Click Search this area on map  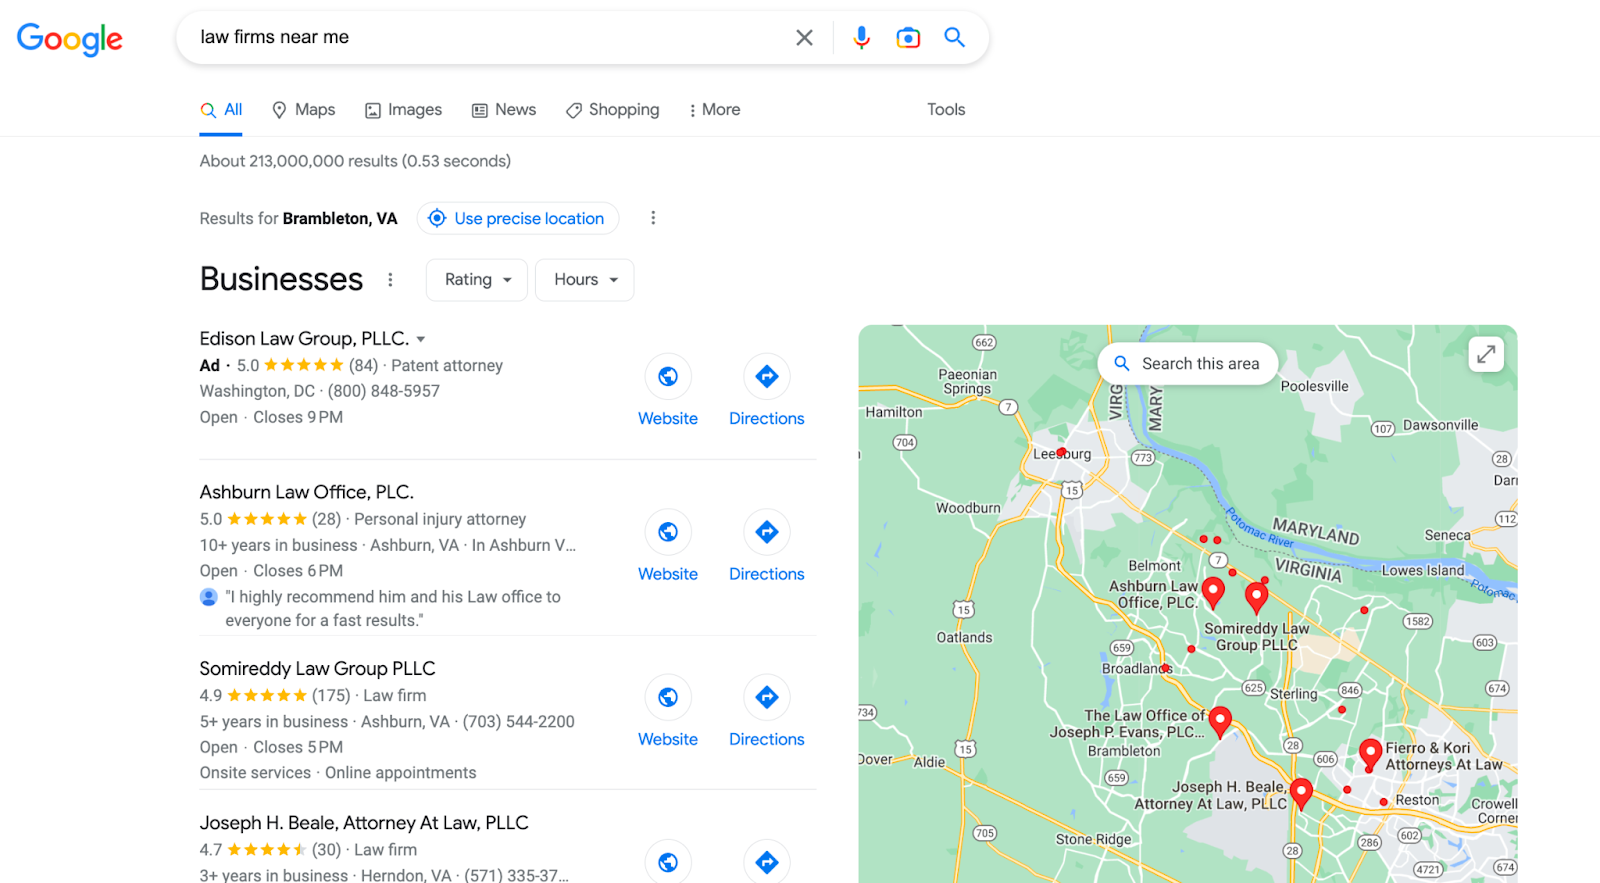point(1188,364)
